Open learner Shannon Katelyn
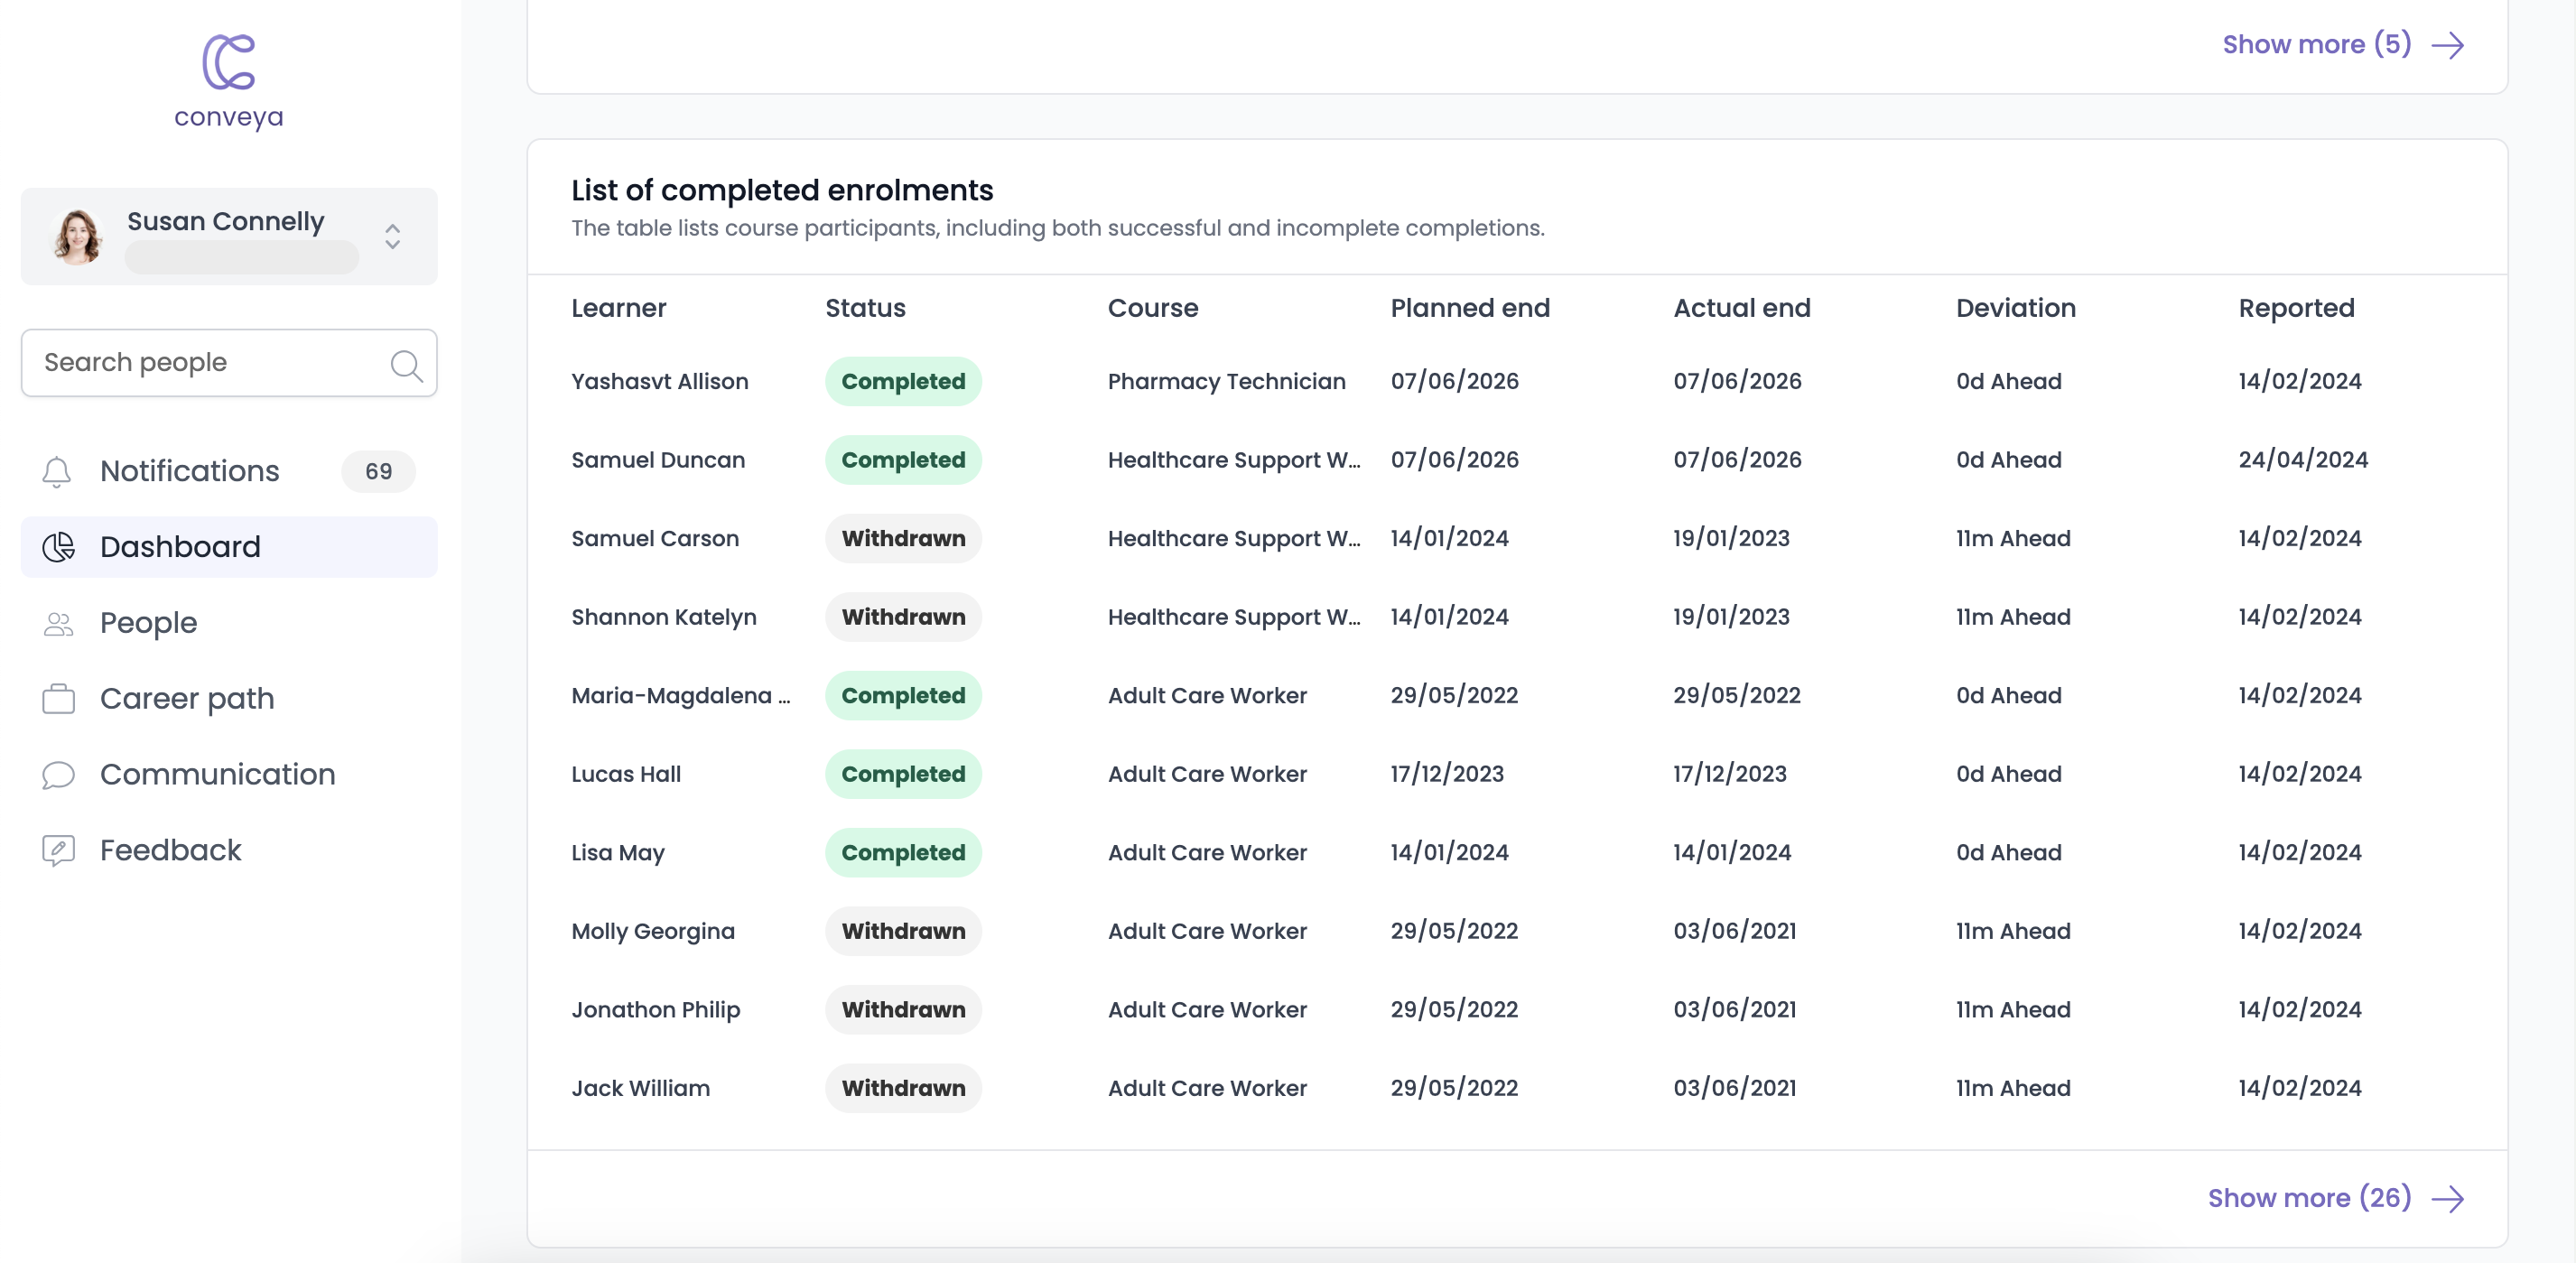 click(x=664, y=617)
